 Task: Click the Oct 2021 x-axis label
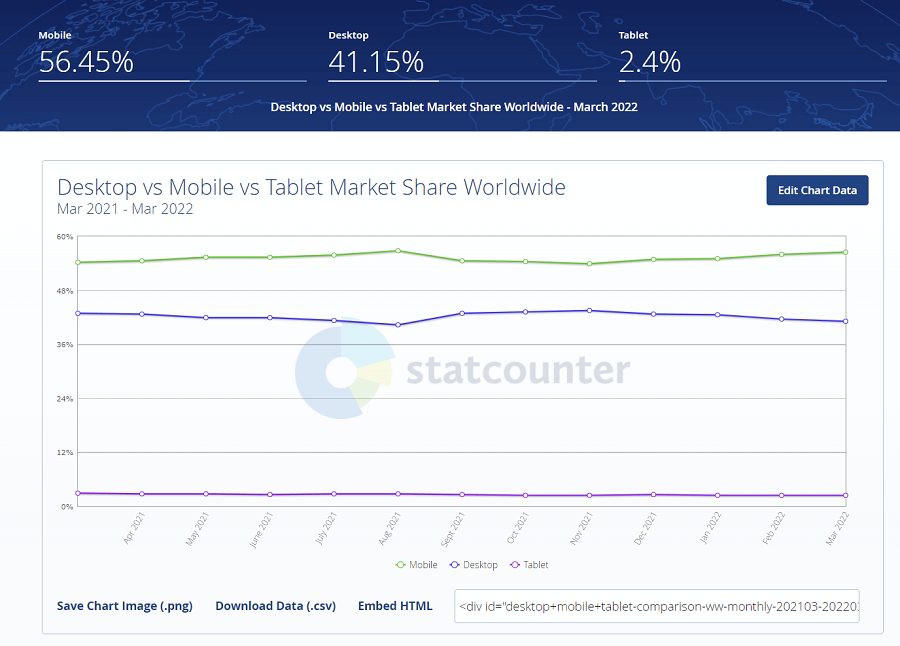pyautogui.click(x=518, y=528)
